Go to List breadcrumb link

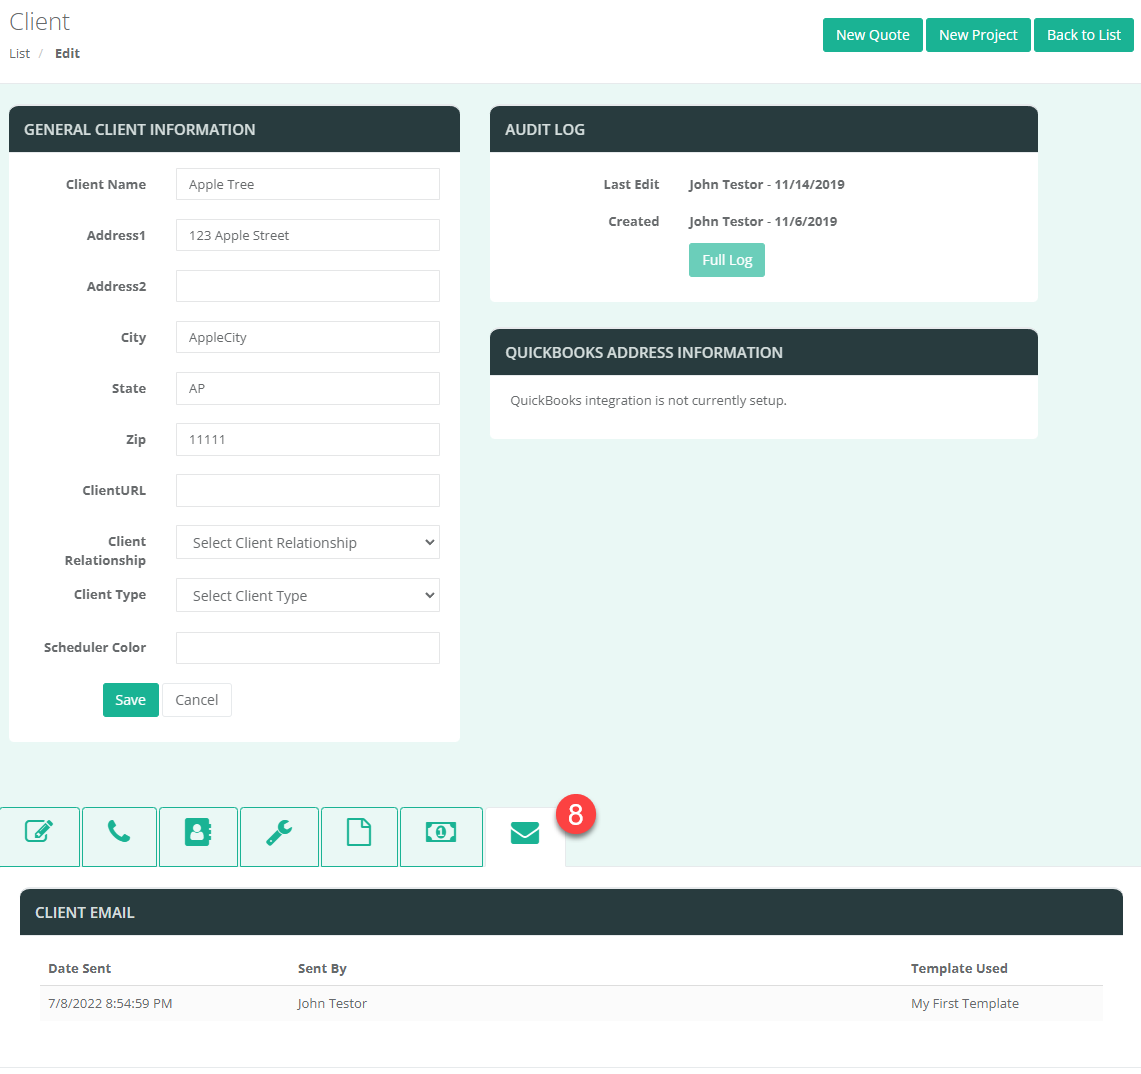(x=20, y=54)
